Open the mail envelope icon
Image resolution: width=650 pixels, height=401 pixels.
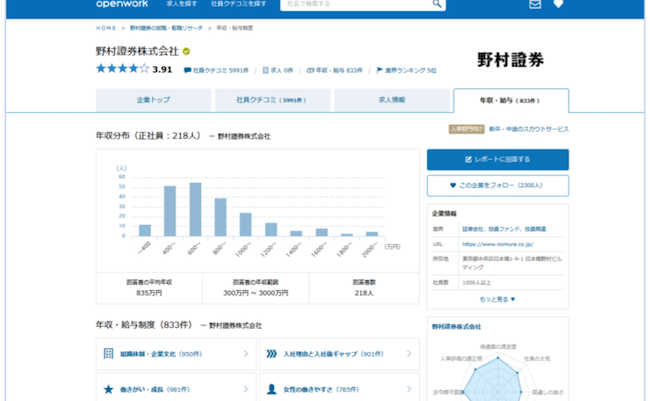coord(535,4)
